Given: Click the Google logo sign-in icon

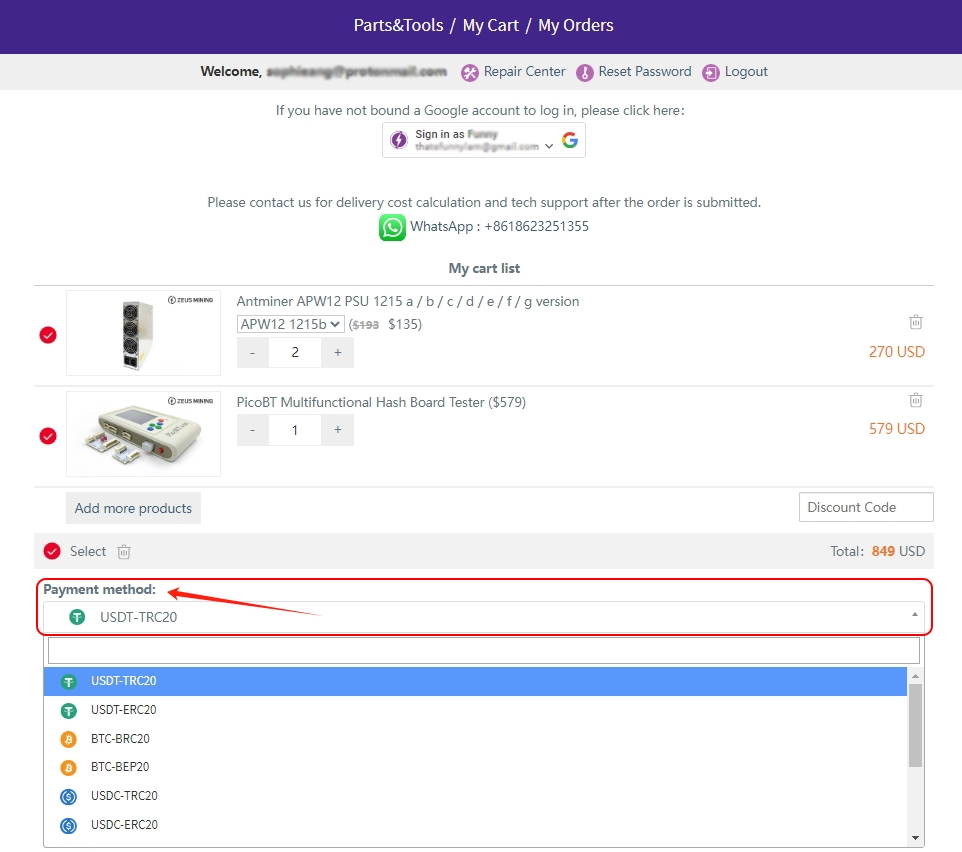Looking at the screenshot, I should 570,140.
